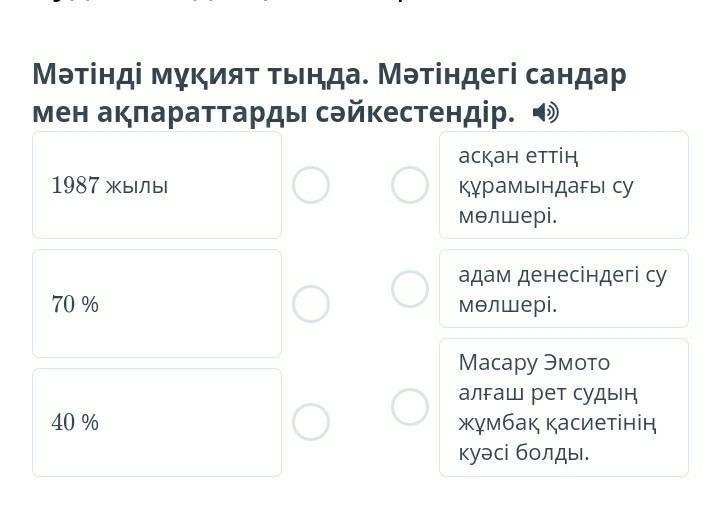Viewport: 720px width, 511px height.
Task: Select the circle beside 40 %
Action: 311,422
